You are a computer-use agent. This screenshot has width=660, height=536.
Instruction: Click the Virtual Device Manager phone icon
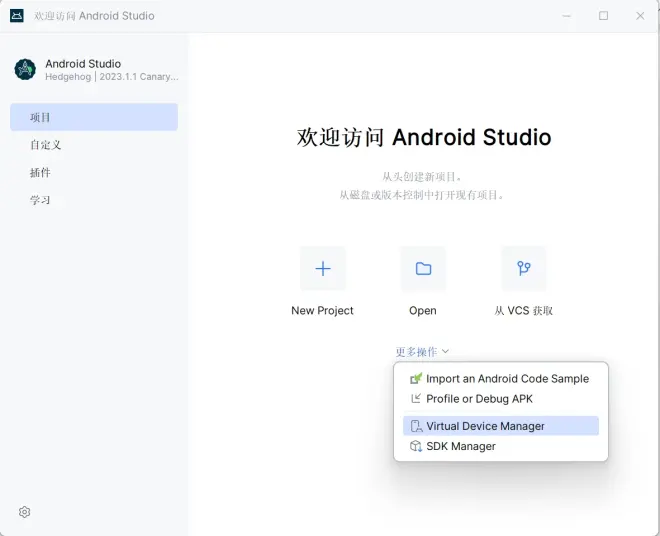coord(416,426)
